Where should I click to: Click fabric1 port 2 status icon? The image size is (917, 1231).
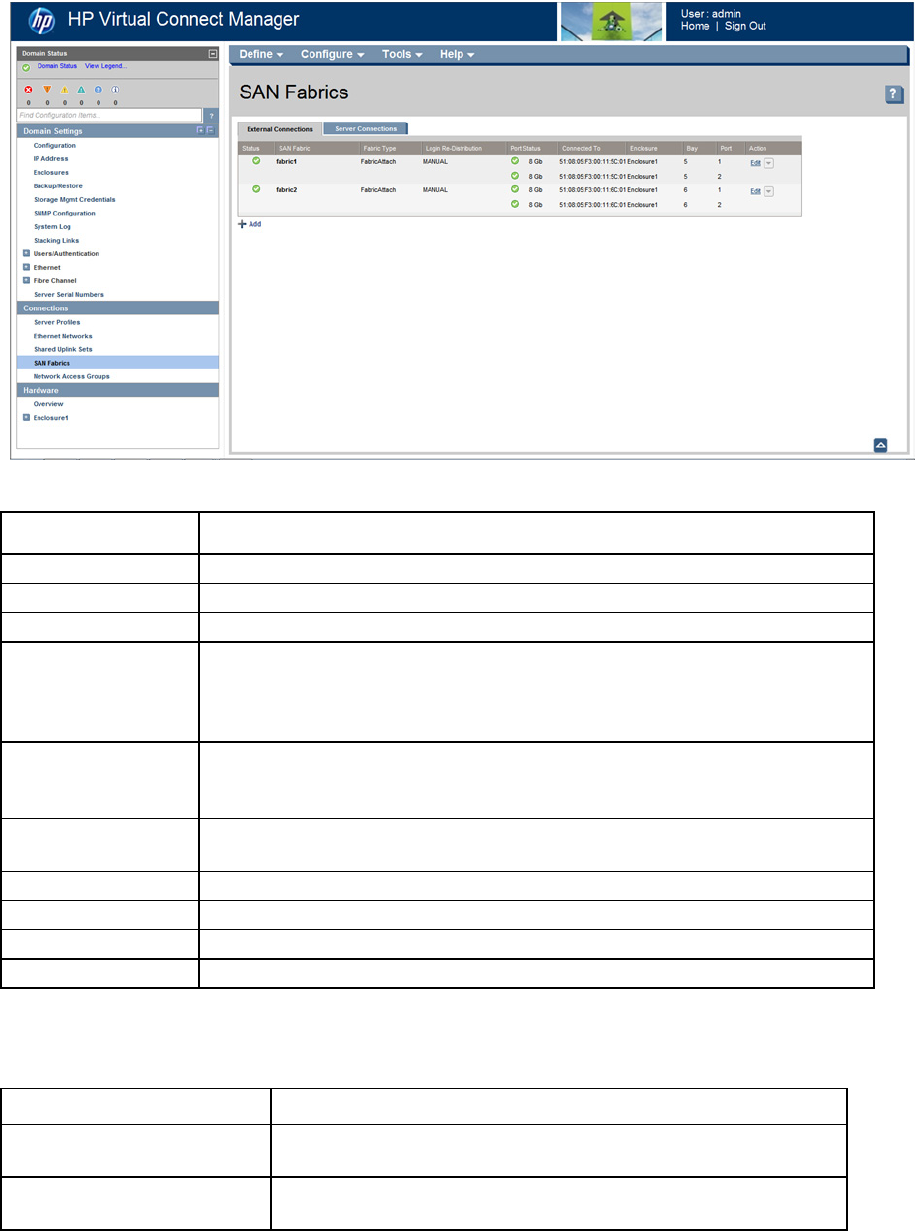point(515,176)
